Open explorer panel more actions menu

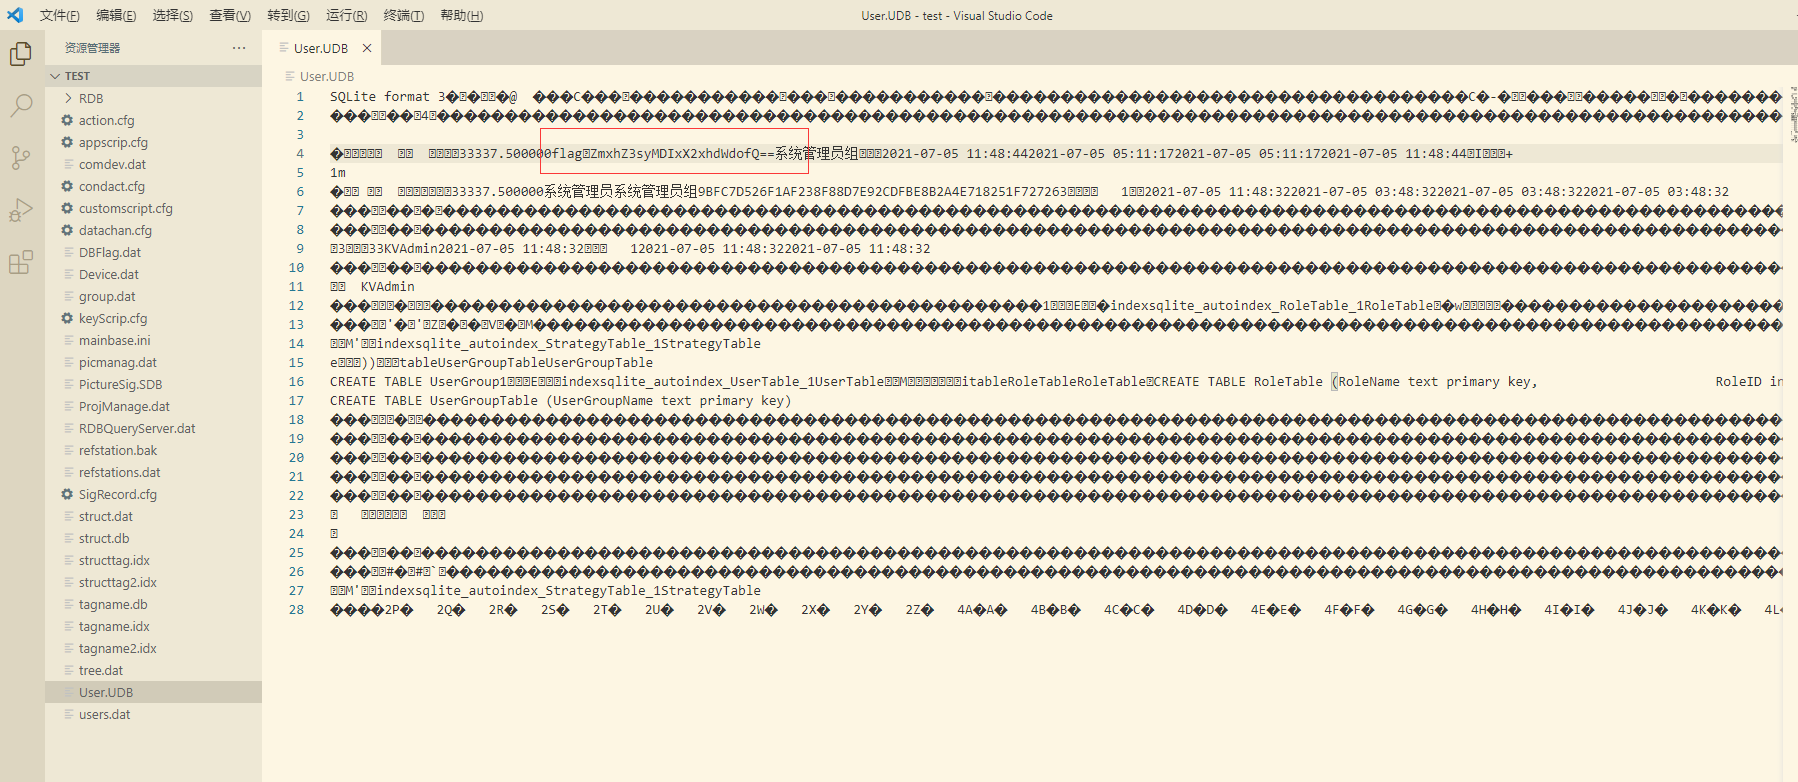[239, 48]
